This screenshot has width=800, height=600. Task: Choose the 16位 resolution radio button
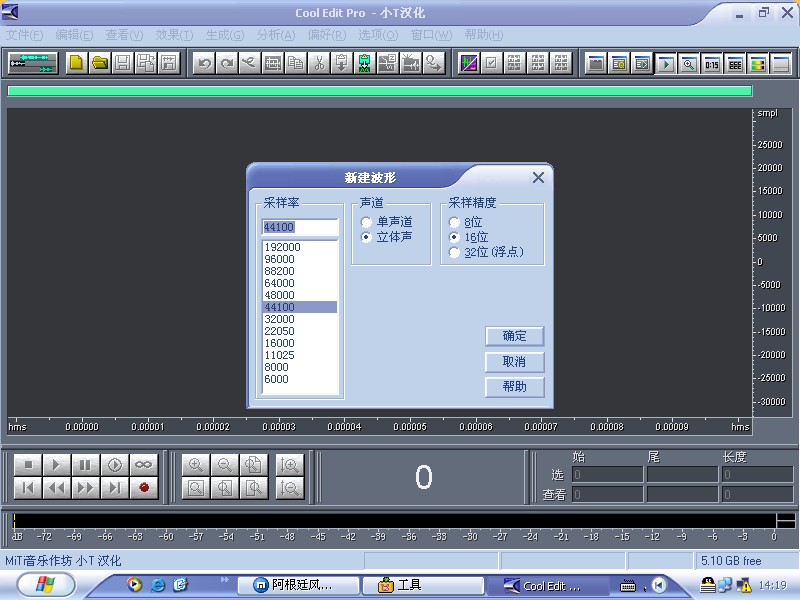tap(454, 237)
